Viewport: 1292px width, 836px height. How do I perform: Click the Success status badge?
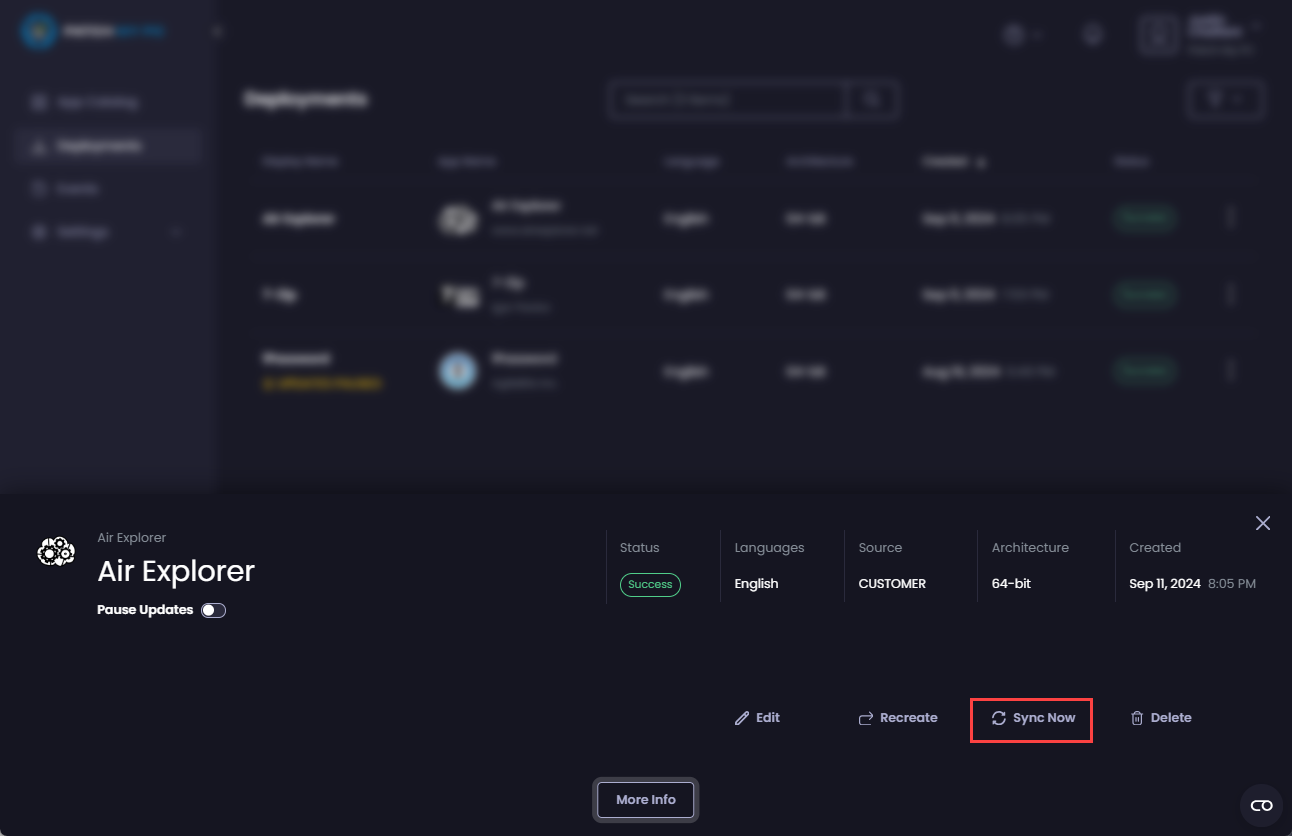(x=650, y=585)
